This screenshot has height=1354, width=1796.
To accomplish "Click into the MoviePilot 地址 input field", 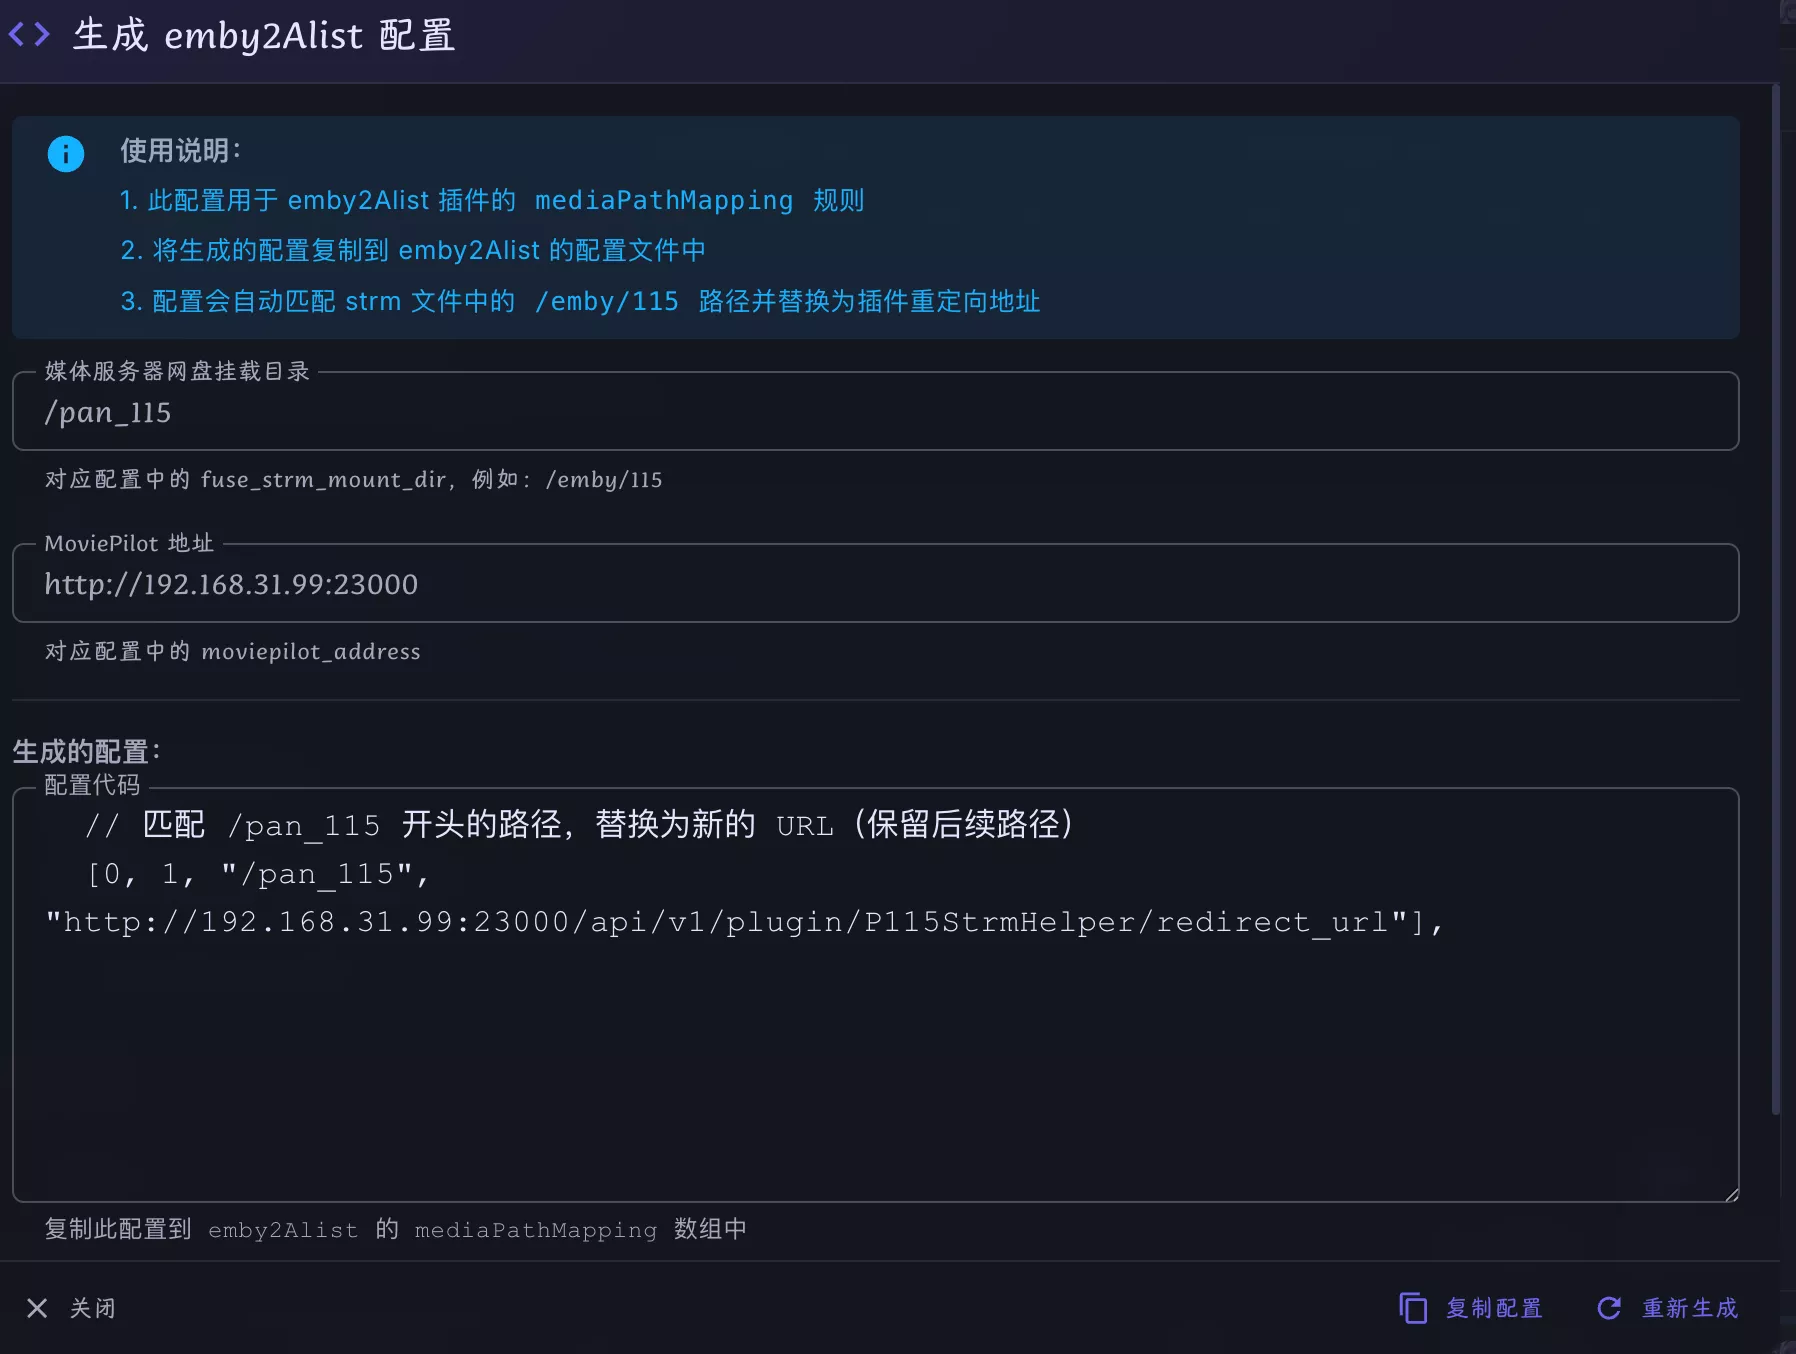I will (x=874, y=585).
